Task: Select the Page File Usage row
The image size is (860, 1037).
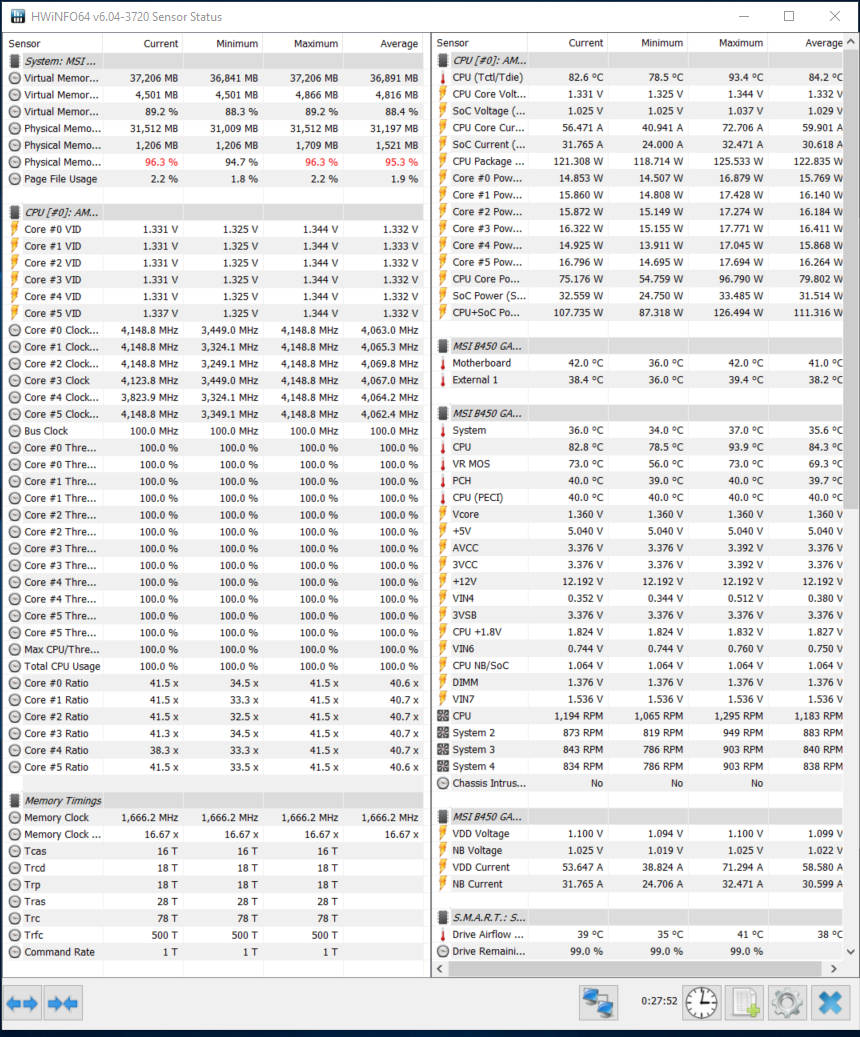Action: click(214, 179)
